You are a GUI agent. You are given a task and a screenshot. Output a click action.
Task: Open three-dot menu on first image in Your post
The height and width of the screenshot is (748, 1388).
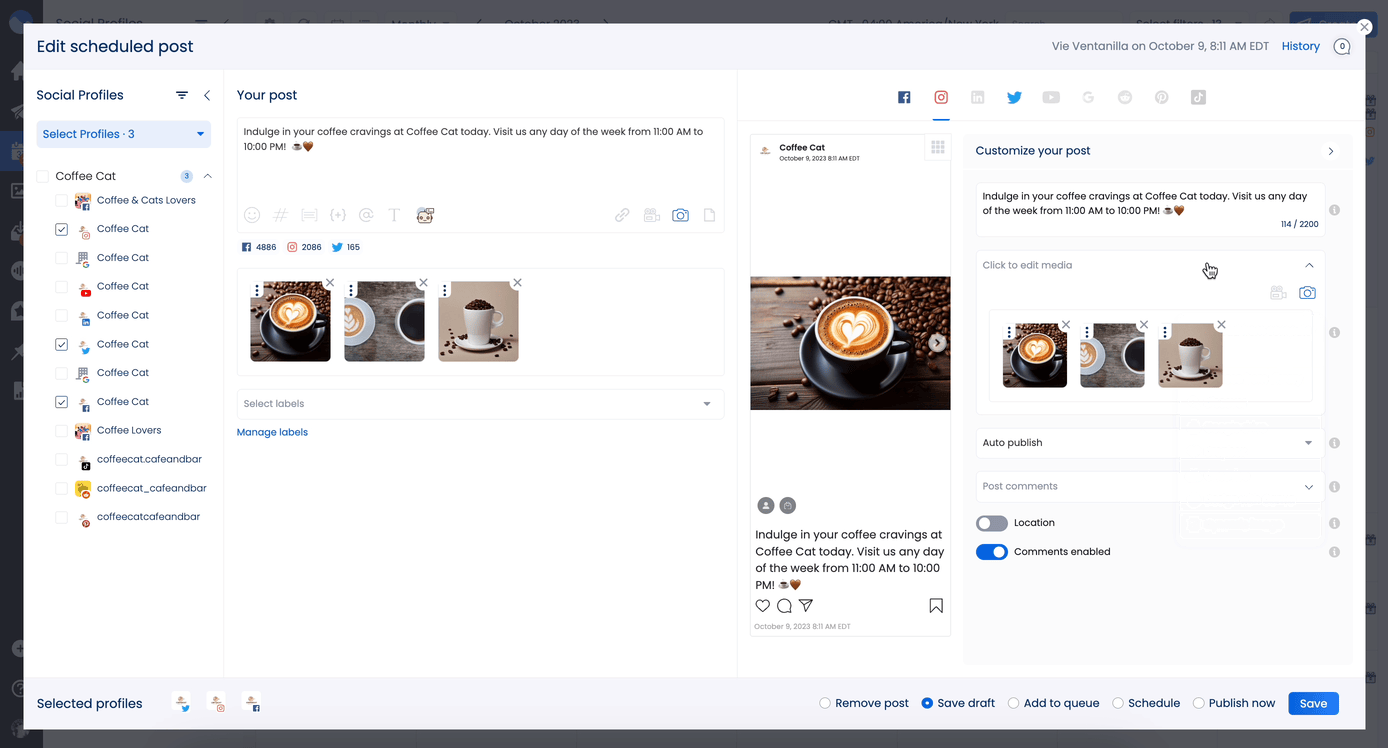click(x=257, y=290)
